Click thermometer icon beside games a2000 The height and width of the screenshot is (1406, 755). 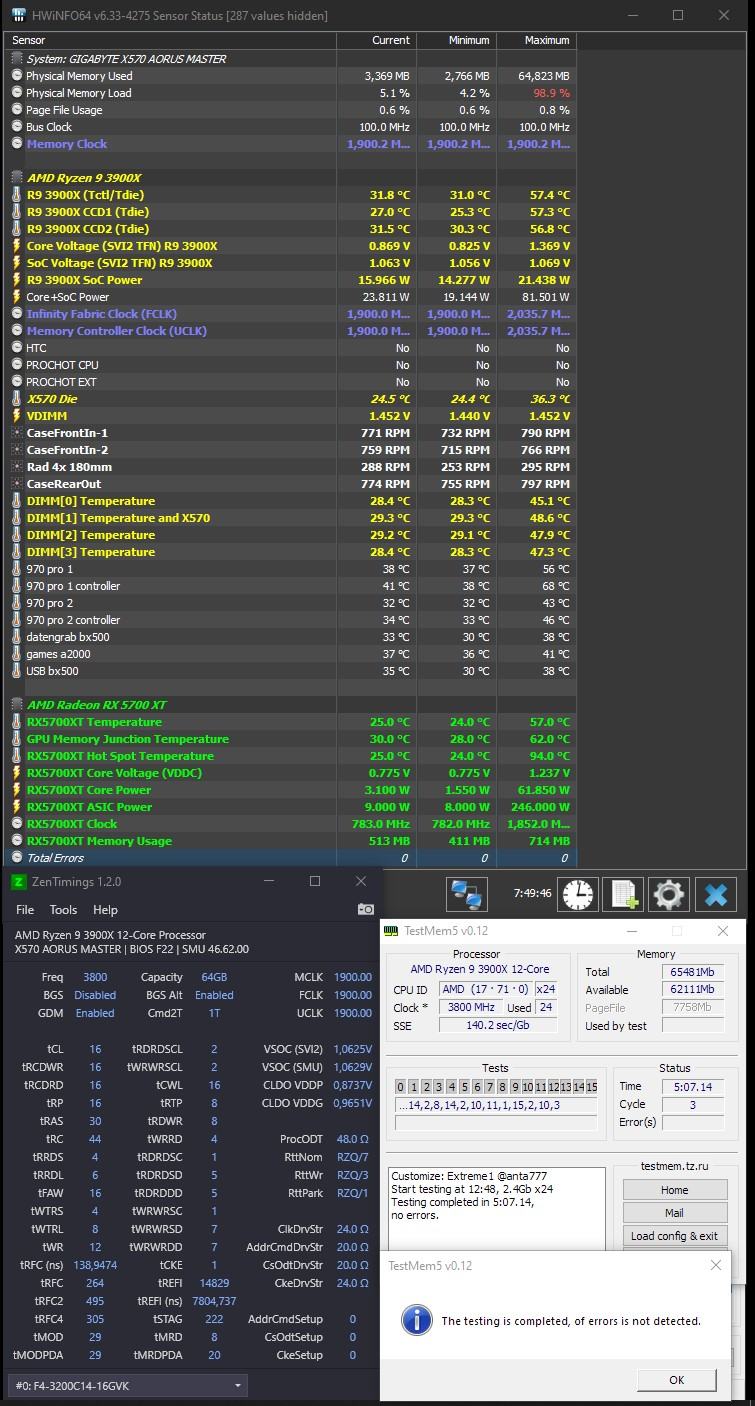(x=16, y=654)
